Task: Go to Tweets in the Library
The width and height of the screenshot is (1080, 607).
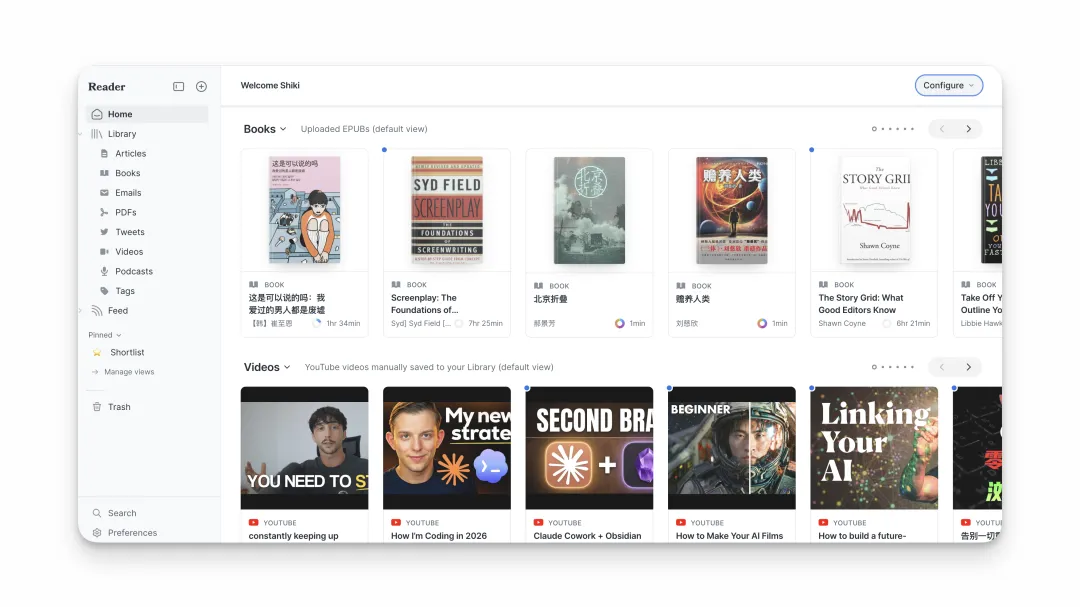Action: pos(129,232)
